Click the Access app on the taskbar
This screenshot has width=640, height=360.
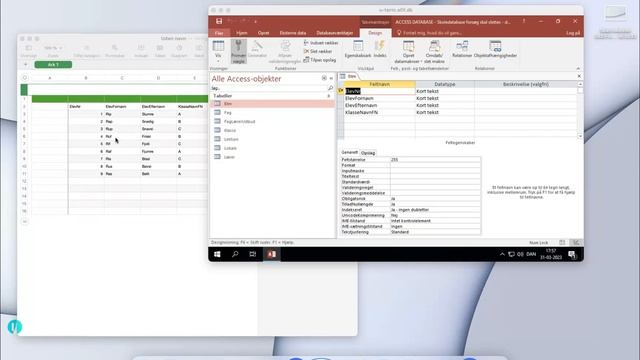(271, 254)
